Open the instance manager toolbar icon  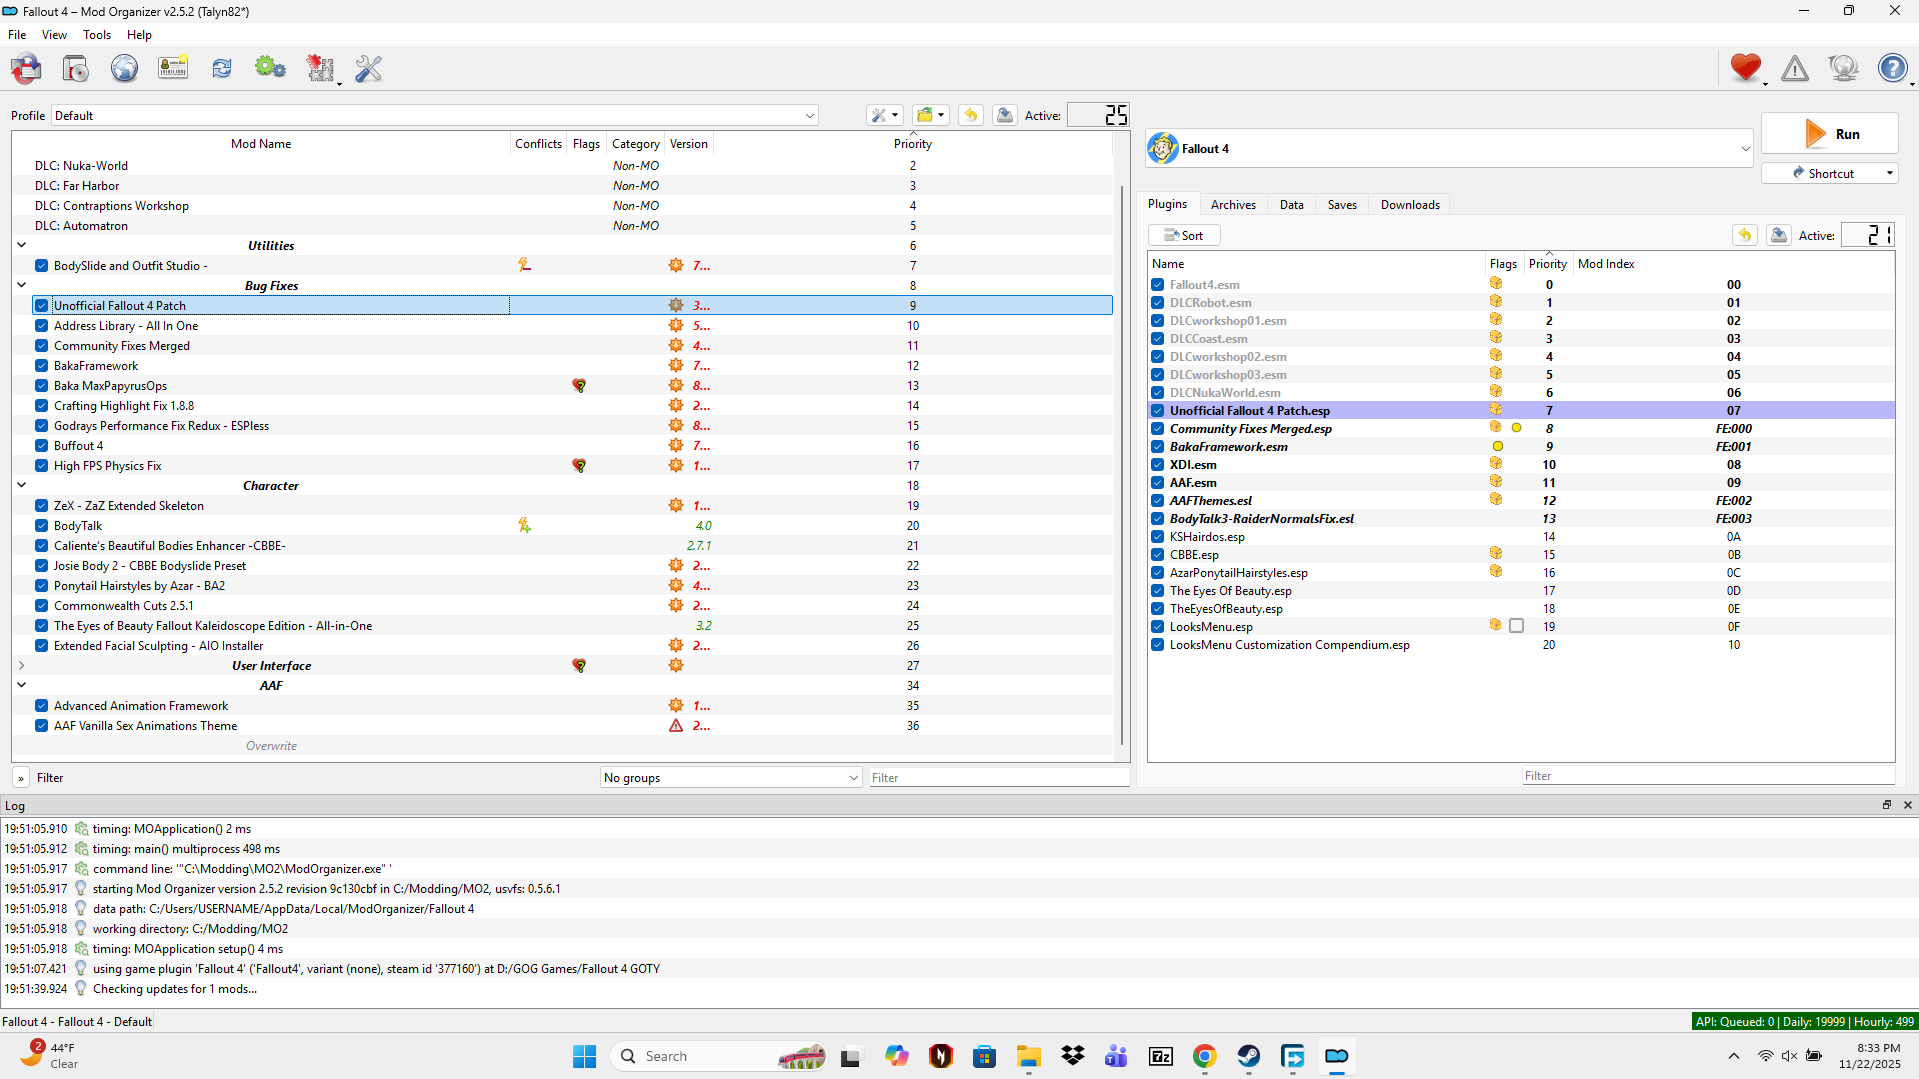[x=27, y=68]
